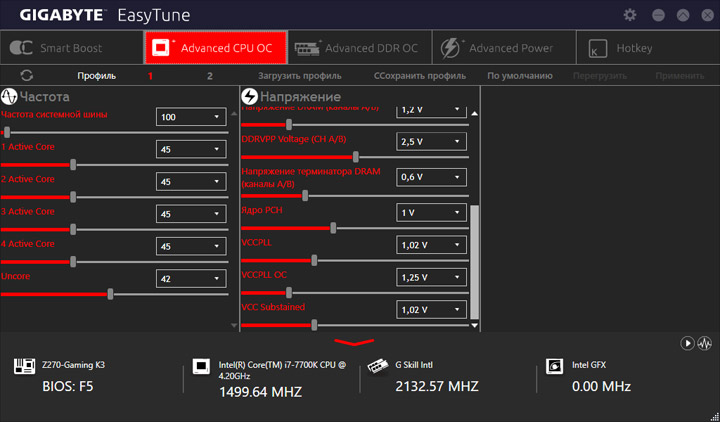Open the VCCPLL OC voltage dropdown
This screenshot has width=720, height=422.
pyautogui.click(x=431, y=277)
